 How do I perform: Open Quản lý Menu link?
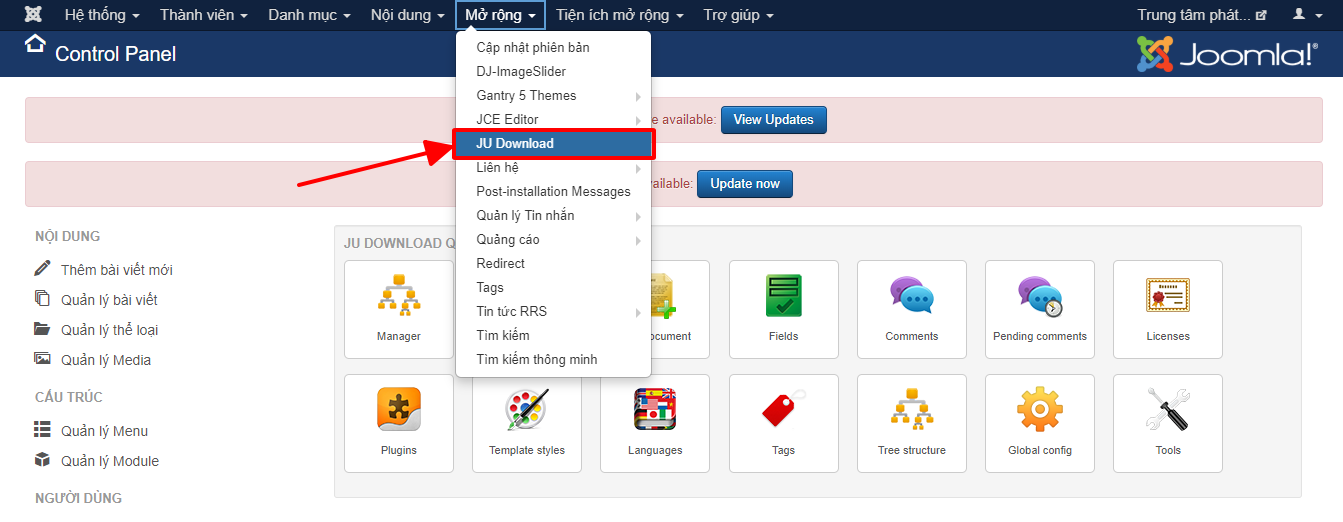[x=104, y=431]
